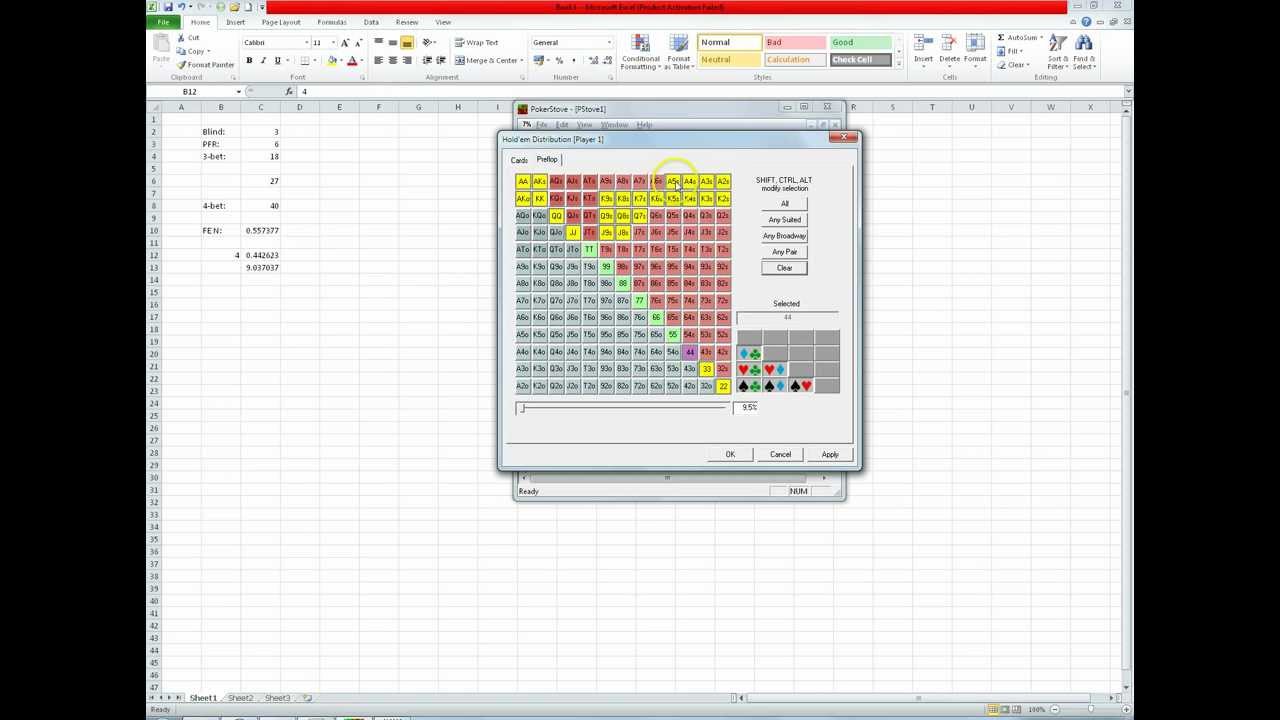Toggle the A5s hand cell
Viewport: 1280px width, 720px height.
(673, 182)
